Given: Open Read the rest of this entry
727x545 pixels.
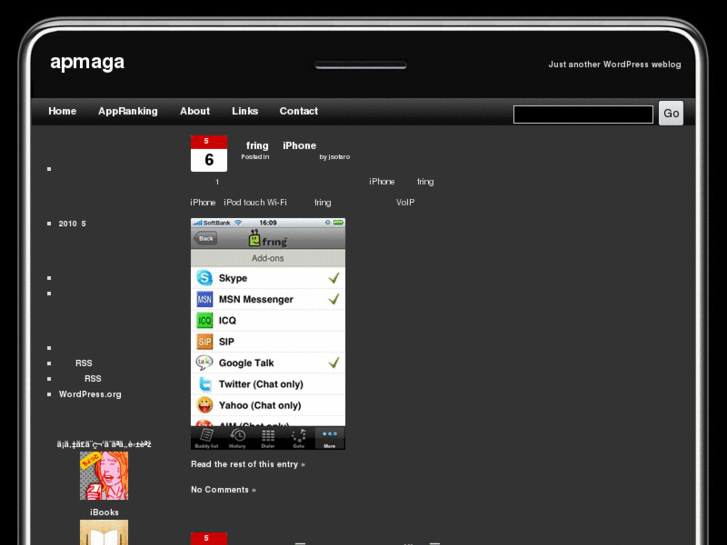Looking at the screenshot, I should (x=248, y=464).
